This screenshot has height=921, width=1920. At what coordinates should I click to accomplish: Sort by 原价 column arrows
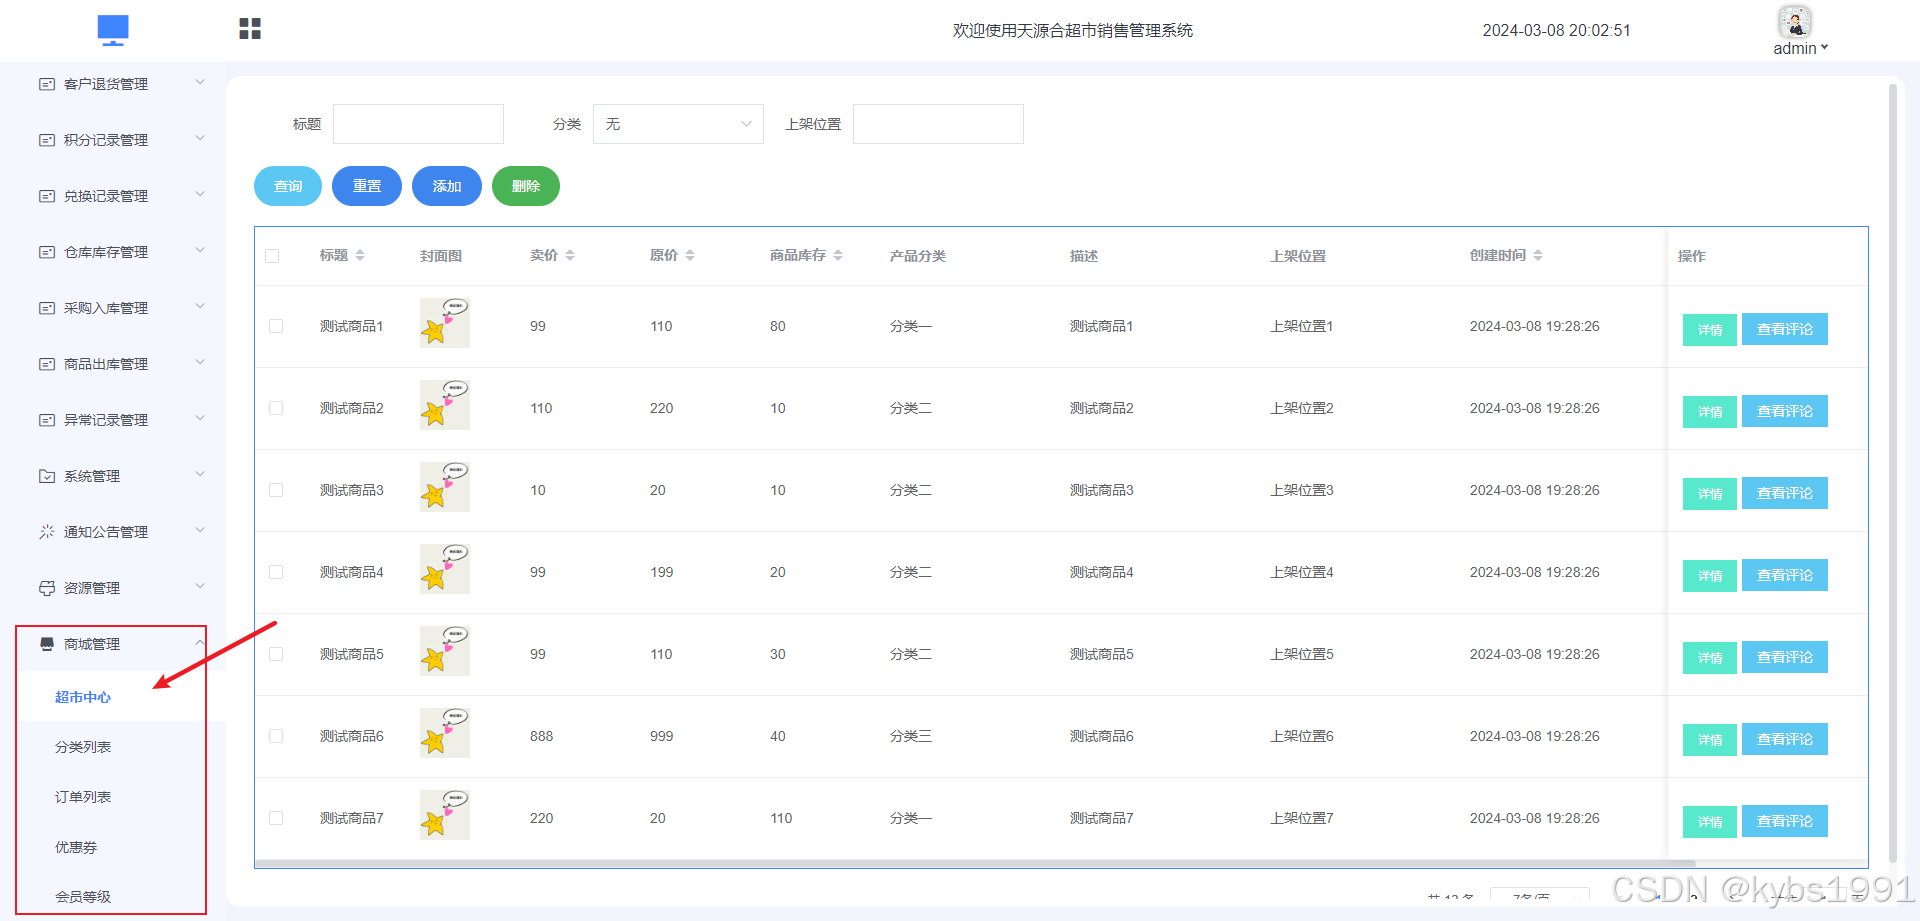690,256
